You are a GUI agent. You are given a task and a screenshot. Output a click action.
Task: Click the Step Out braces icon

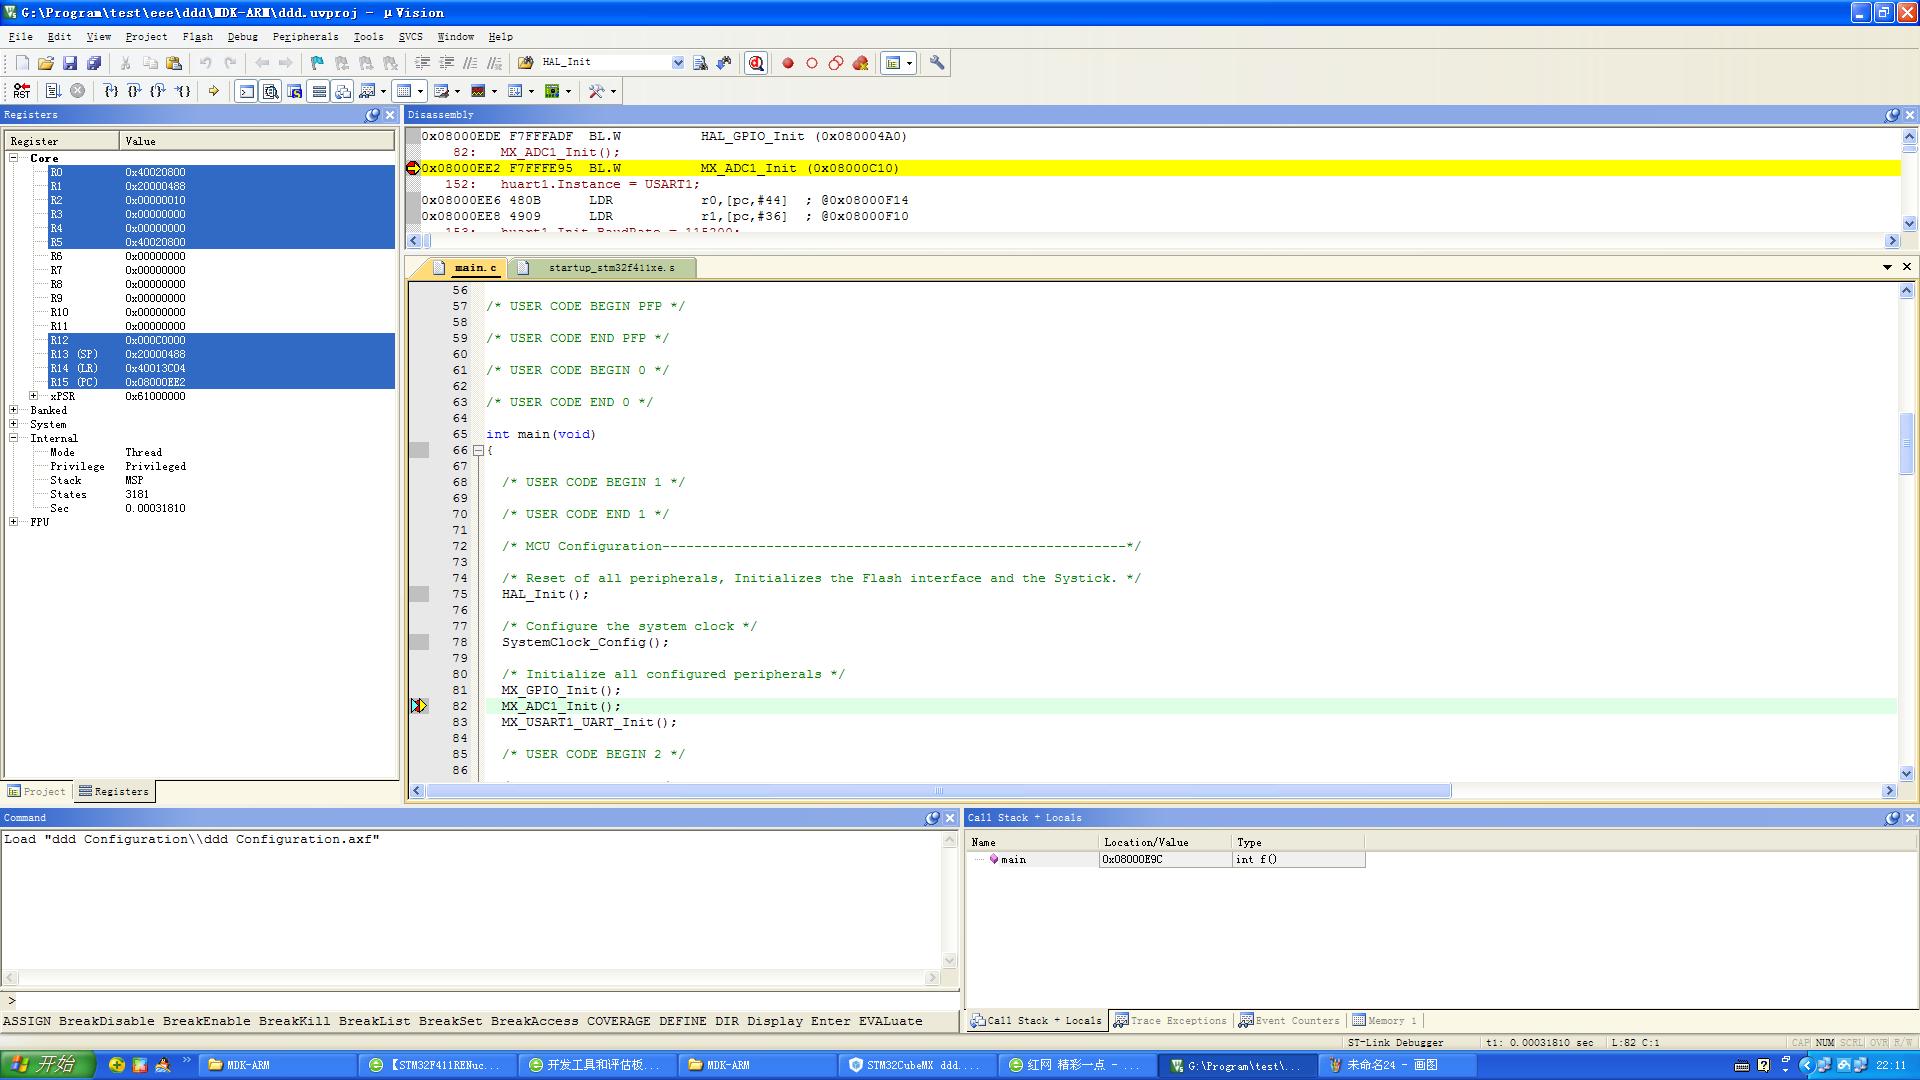(x=158, y=91)
